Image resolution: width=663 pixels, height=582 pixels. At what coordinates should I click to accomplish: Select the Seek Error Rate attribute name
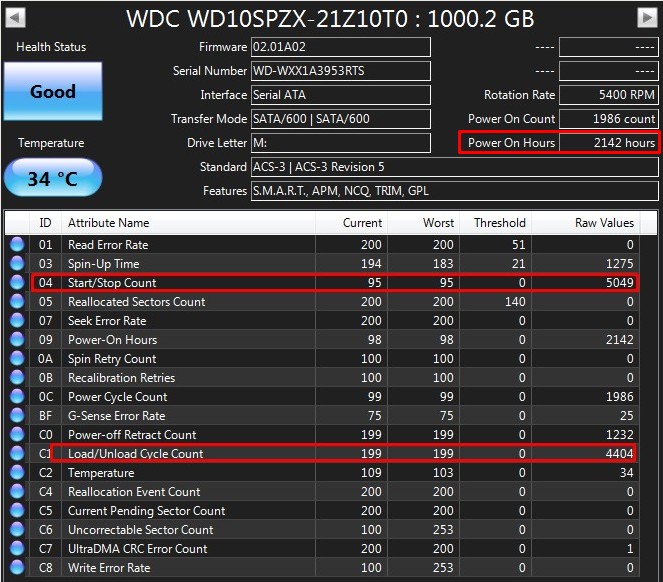pyautogui.click(x=107, y=321)
